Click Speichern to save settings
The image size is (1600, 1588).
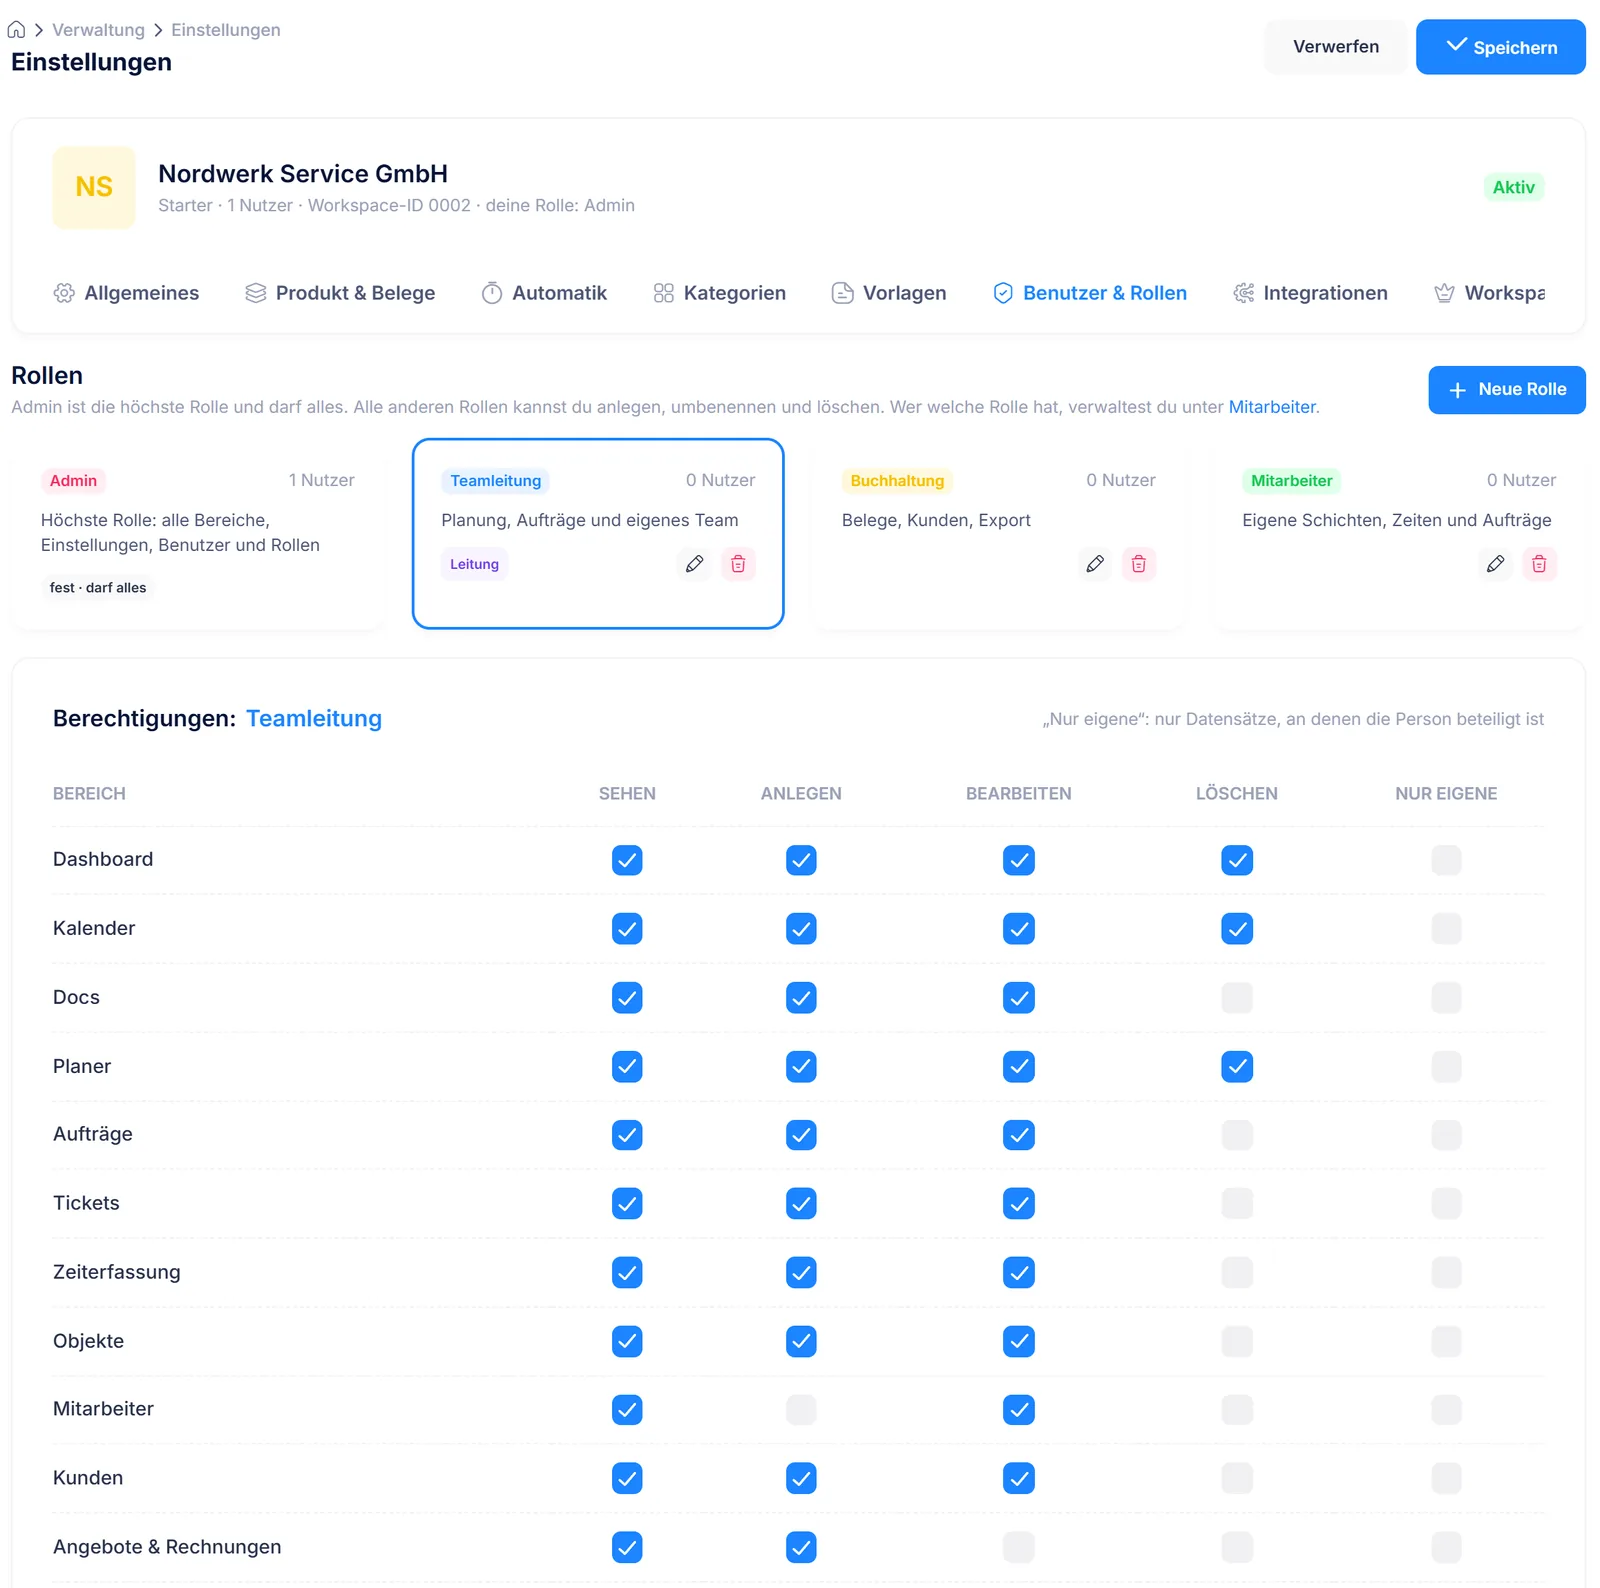coord(1501,47)
